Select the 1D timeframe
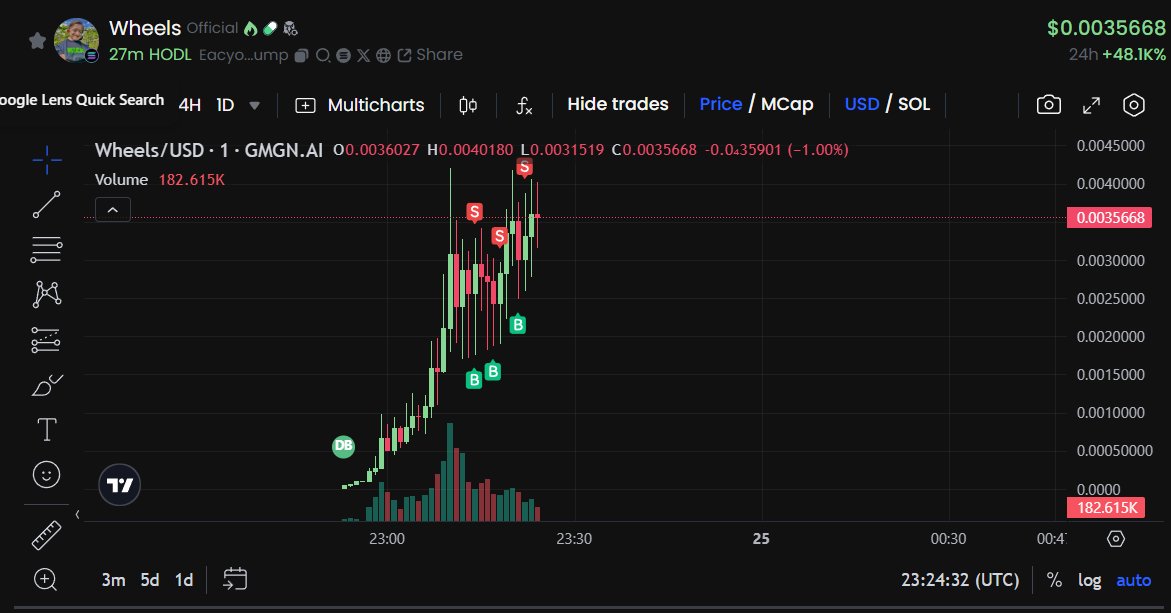 point(226,105)
